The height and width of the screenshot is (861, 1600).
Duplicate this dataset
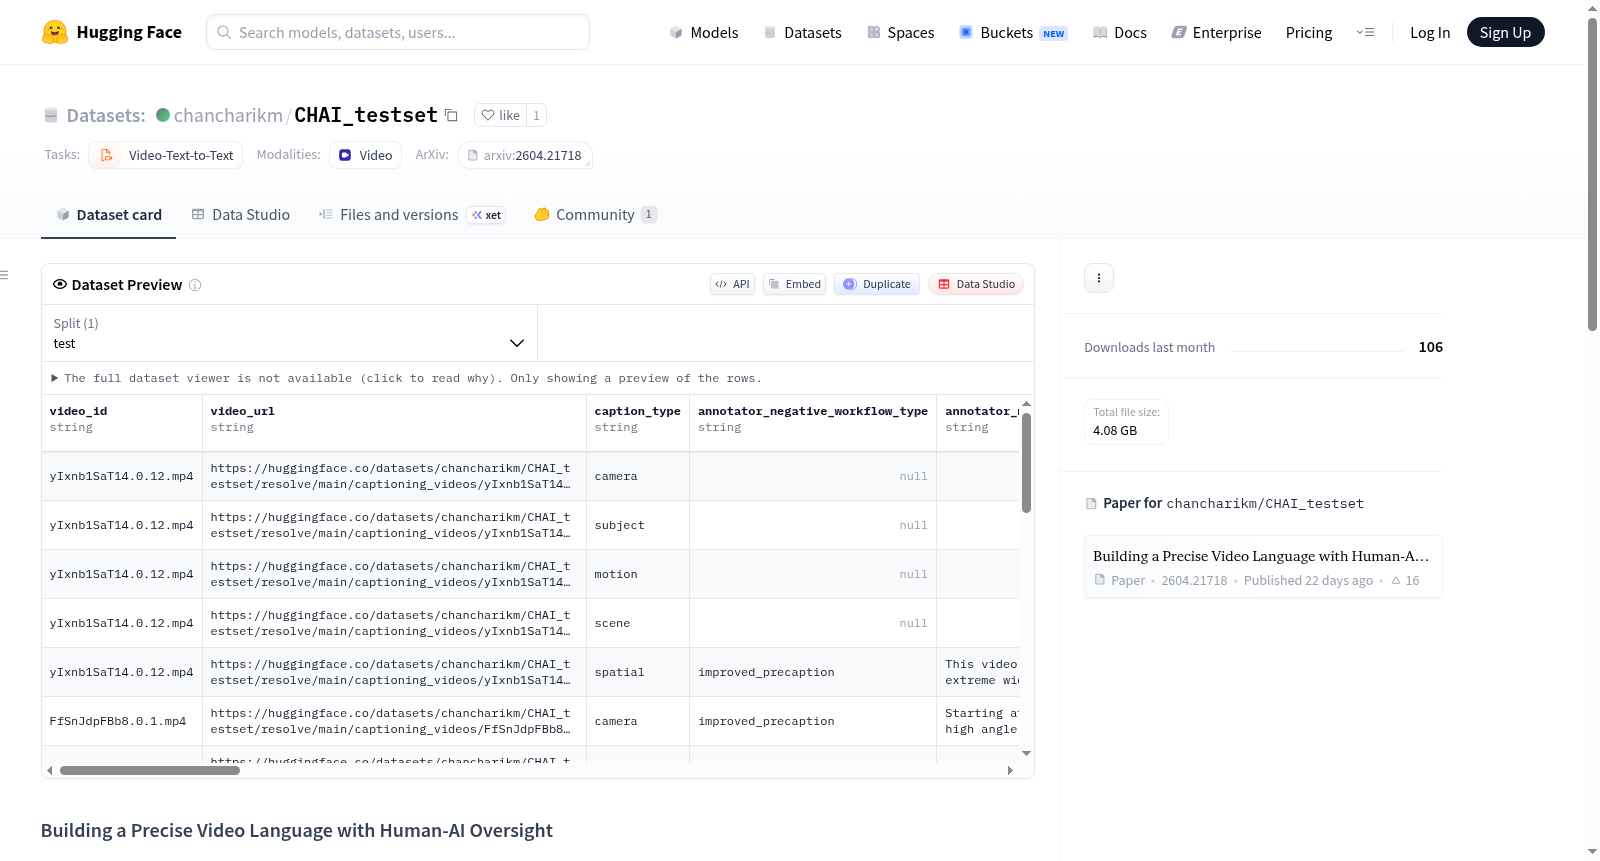[x=877, y=284]
